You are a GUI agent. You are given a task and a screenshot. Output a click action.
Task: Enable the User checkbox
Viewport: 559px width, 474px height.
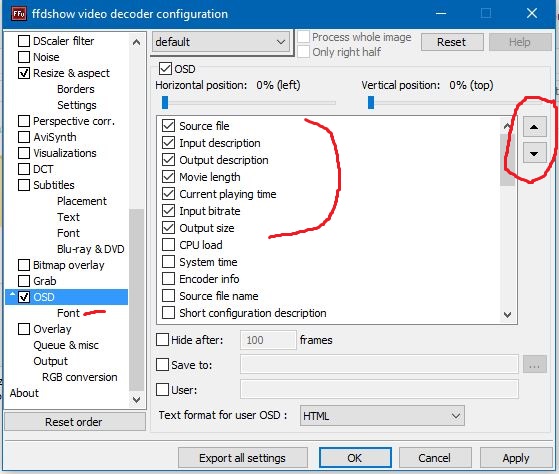[x=163, y=390]
